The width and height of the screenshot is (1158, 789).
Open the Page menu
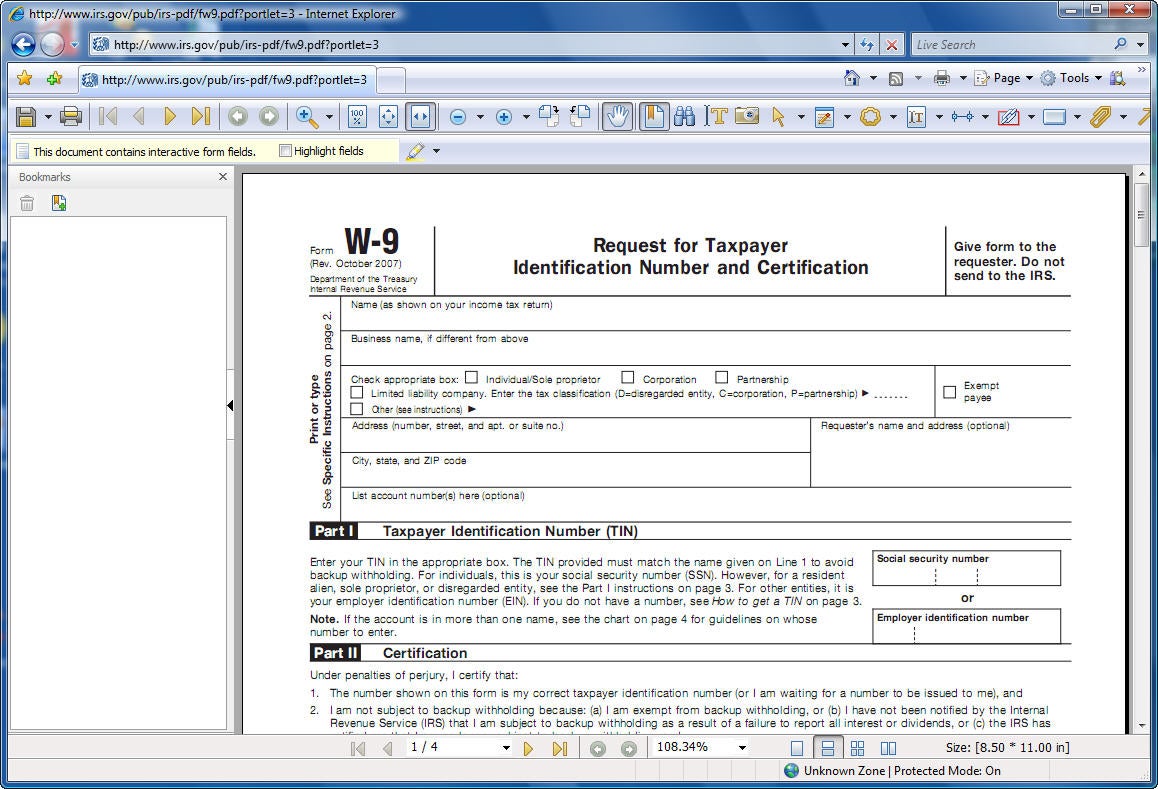[1004, 78]
